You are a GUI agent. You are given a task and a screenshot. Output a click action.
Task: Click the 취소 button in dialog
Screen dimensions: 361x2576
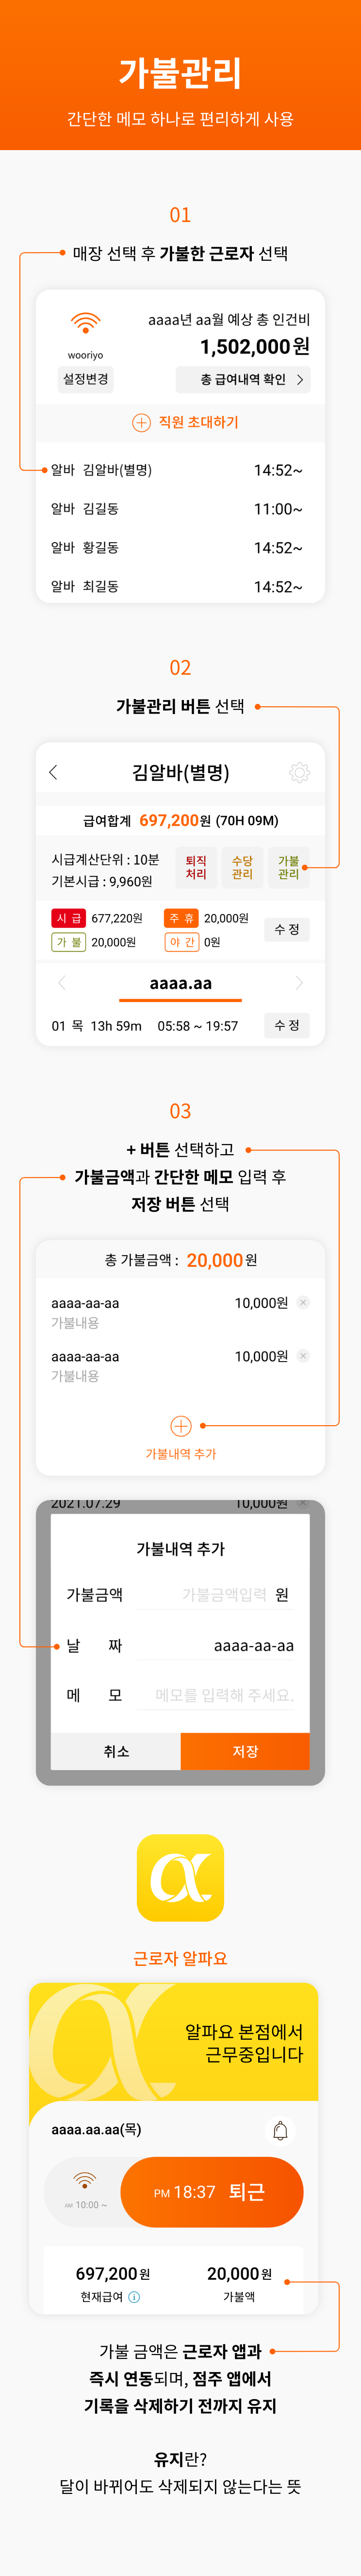[116, 1751]
